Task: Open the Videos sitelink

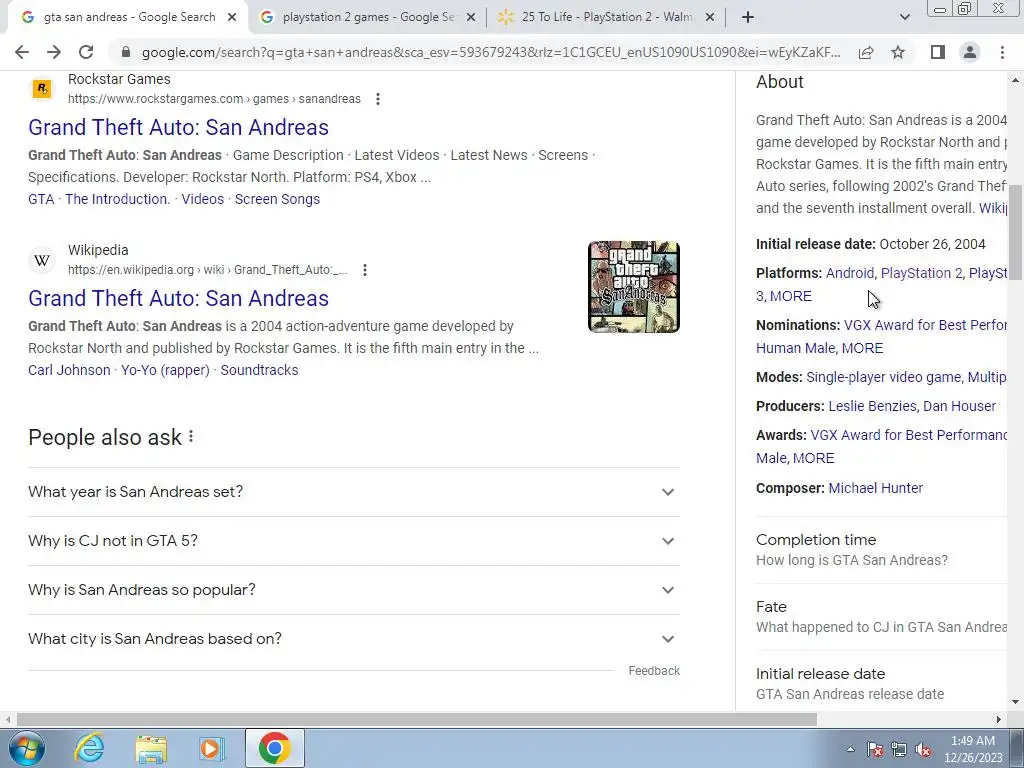Action: (x=202, y=199)
